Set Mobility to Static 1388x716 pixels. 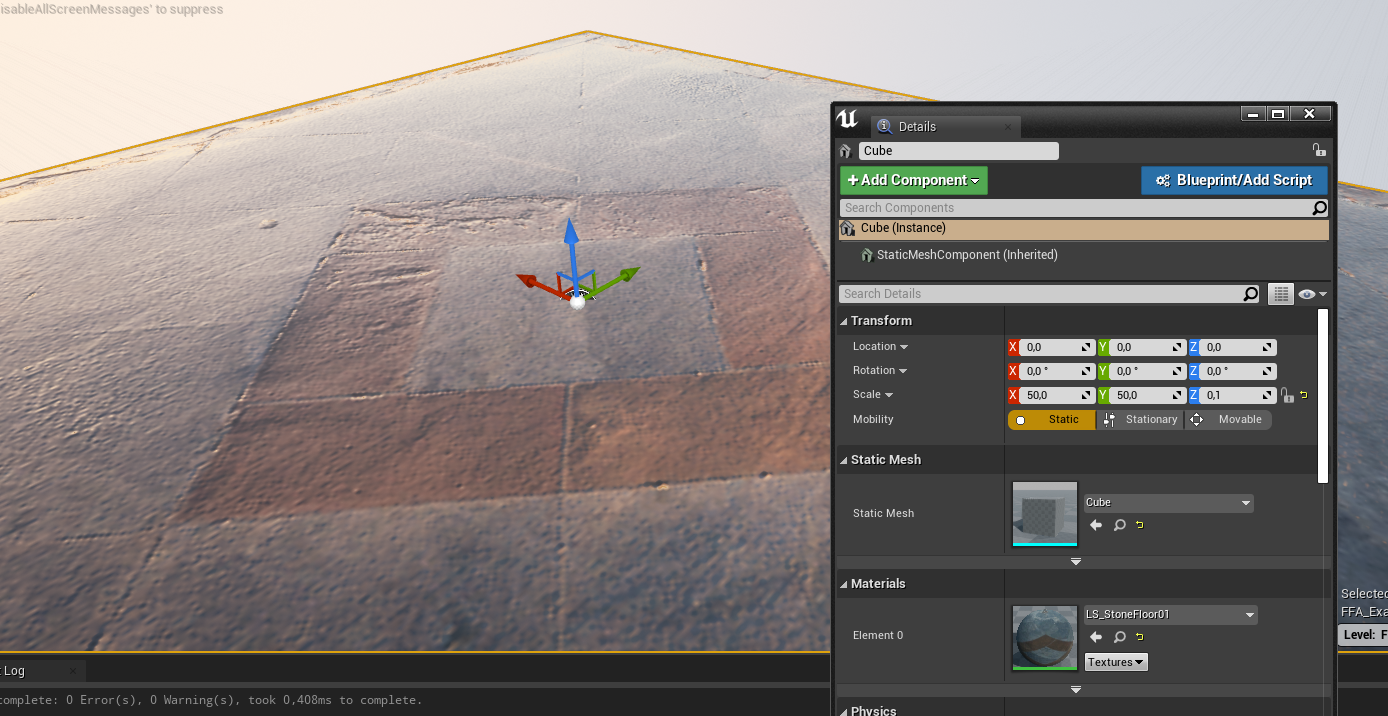click(x=1052, y=420)
